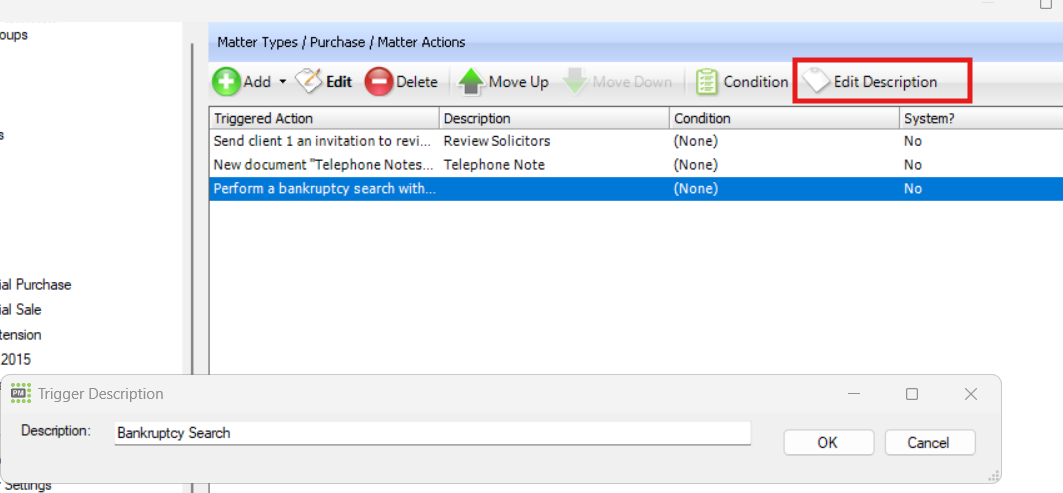
Task: Click the Move Up green arrow
Action: click(x=503, y=82)
